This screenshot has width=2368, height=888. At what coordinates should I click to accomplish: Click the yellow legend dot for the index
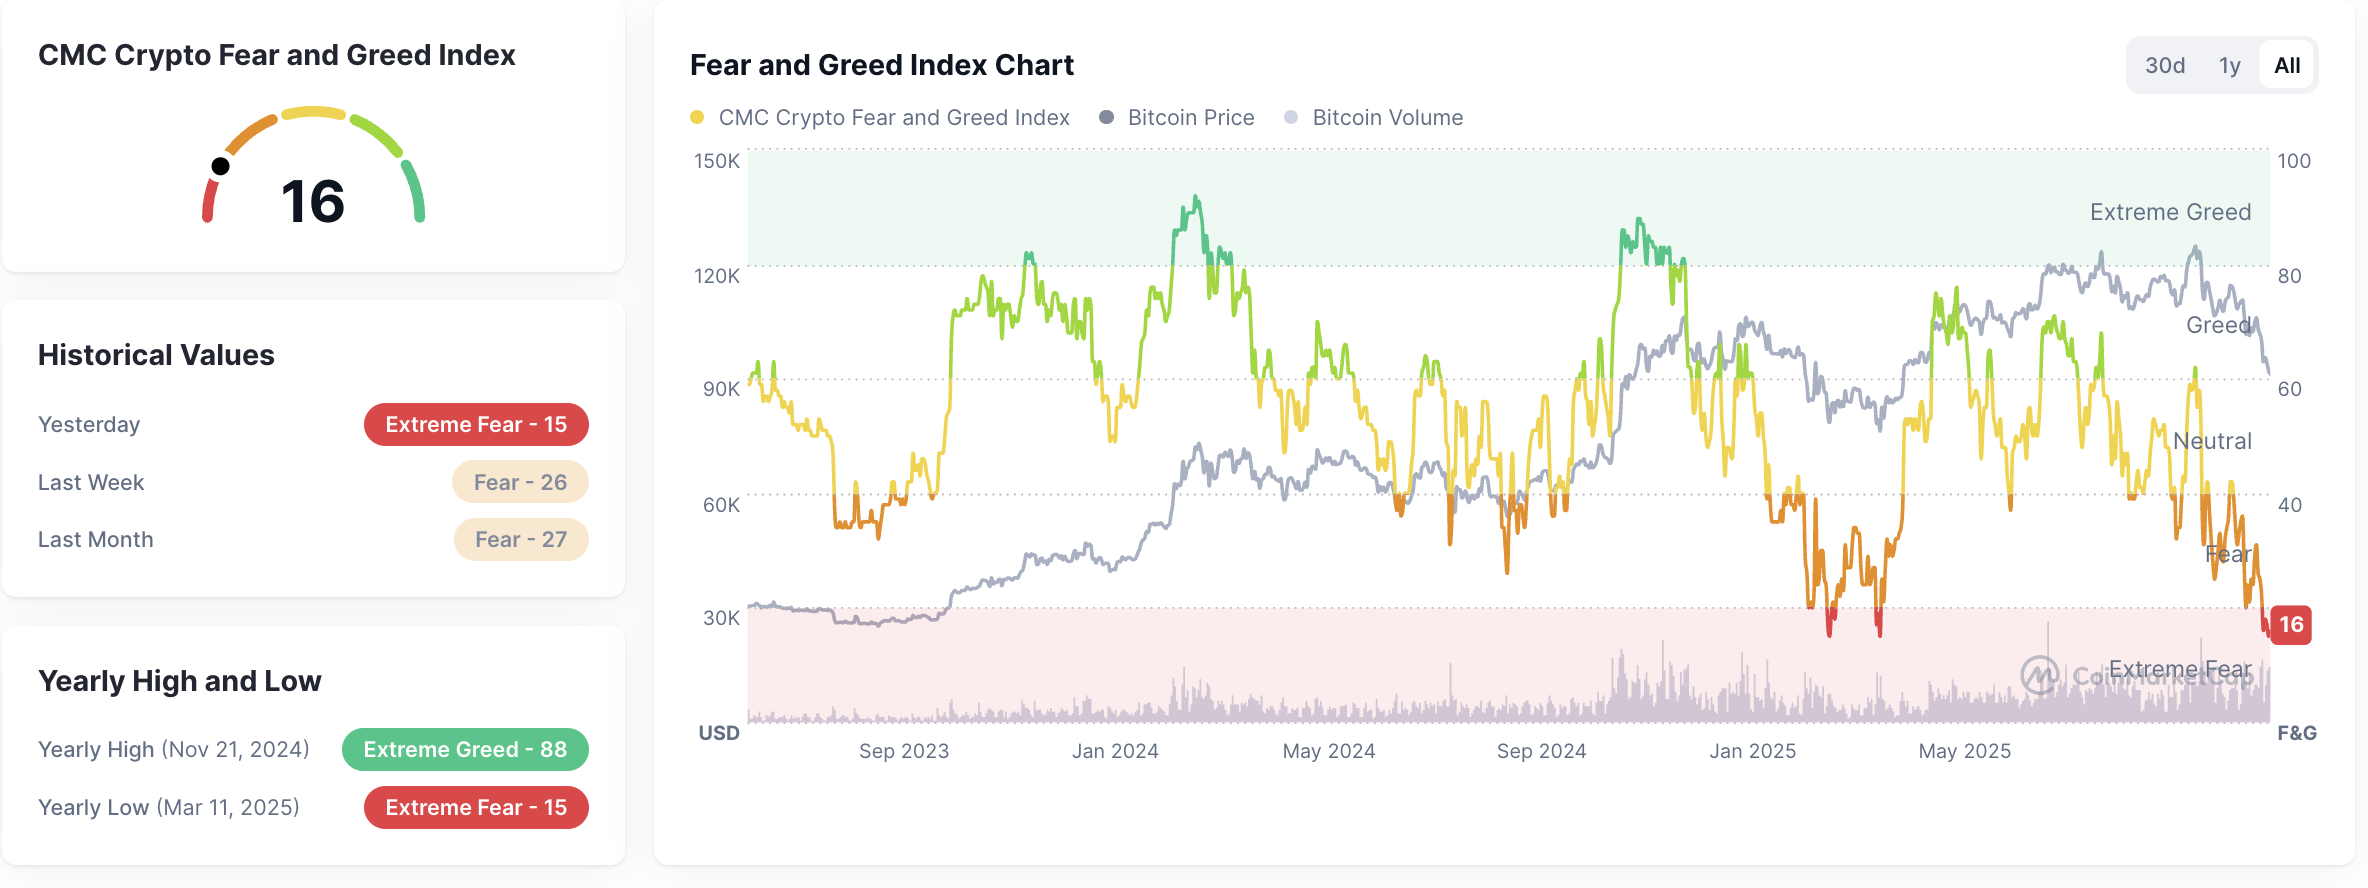(x=697, y=117)
